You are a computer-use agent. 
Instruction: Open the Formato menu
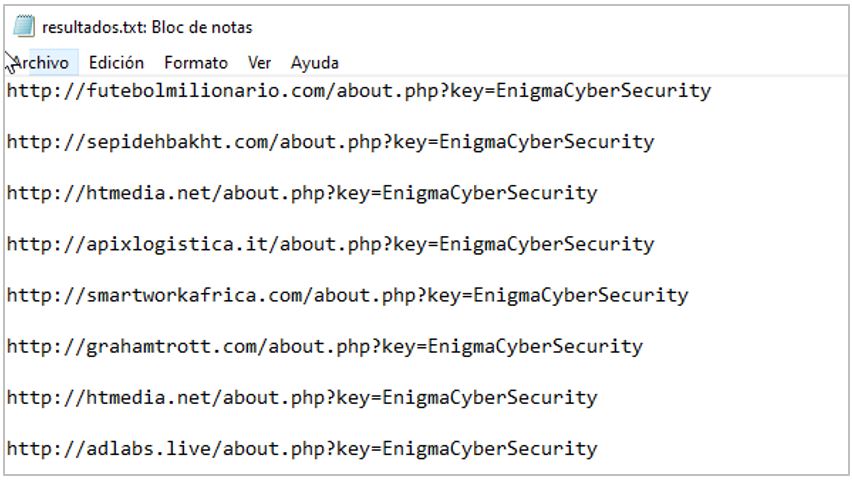tap(196, 63)
